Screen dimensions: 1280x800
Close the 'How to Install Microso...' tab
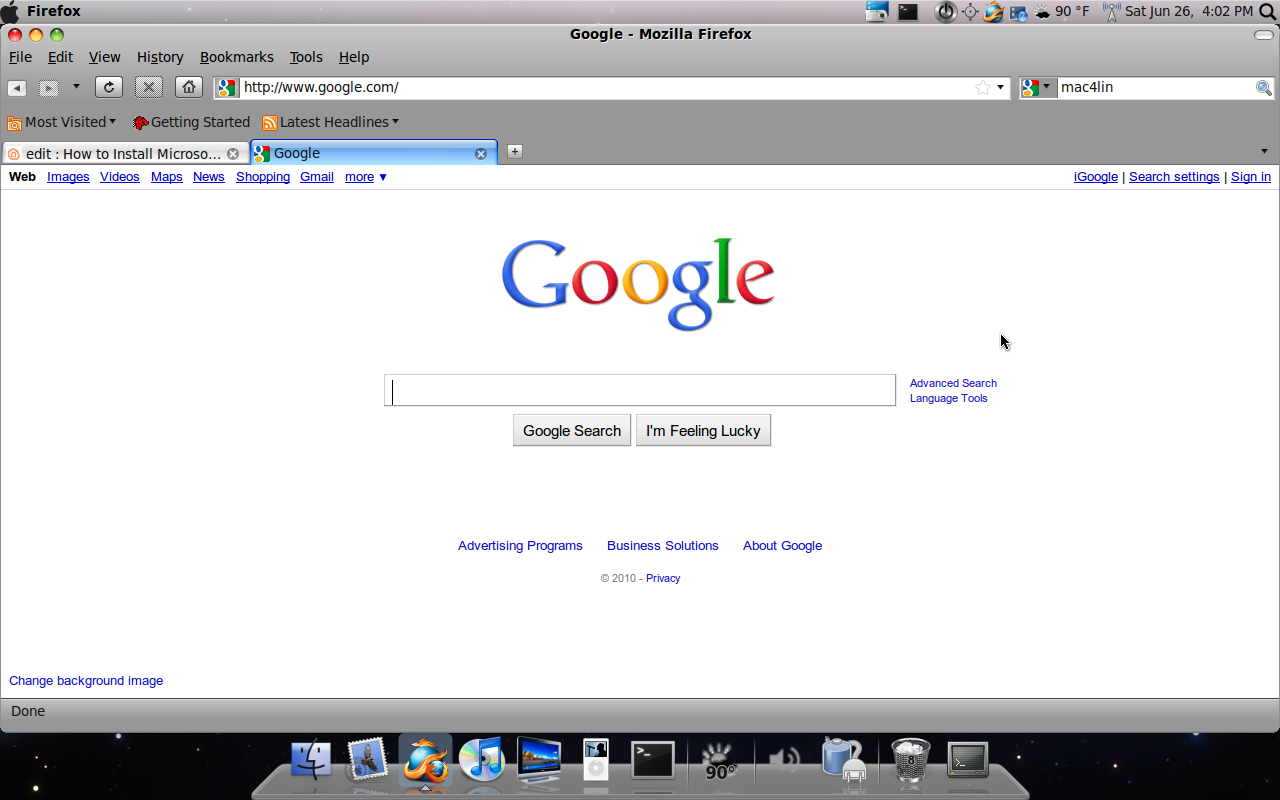pyautogui.click(x=233, y=154)
